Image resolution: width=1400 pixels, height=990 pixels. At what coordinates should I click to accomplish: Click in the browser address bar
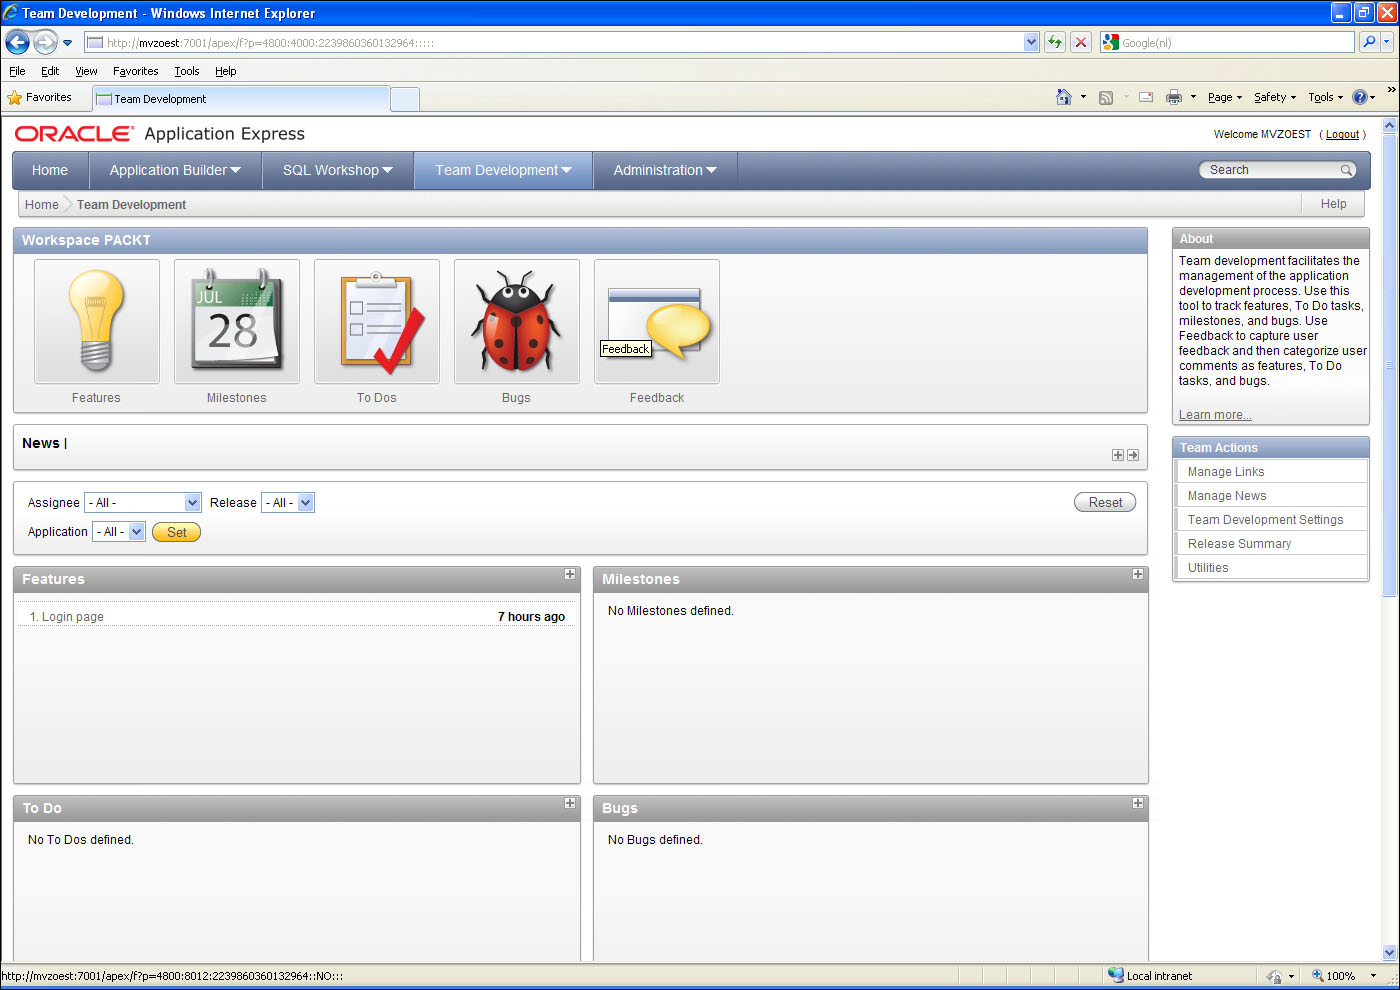pyautogui.click(x=555, y=42)
